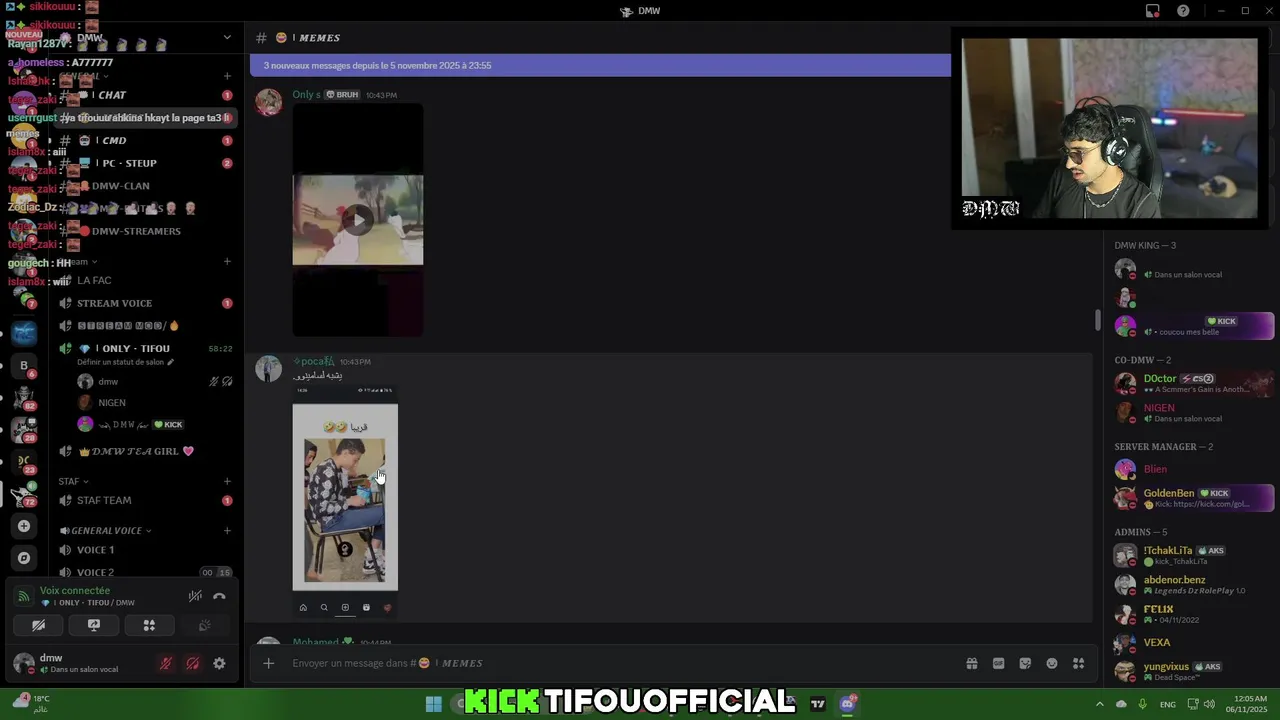
Task: Join VOICE 2 channel
Action: click(x=146, y=573)
